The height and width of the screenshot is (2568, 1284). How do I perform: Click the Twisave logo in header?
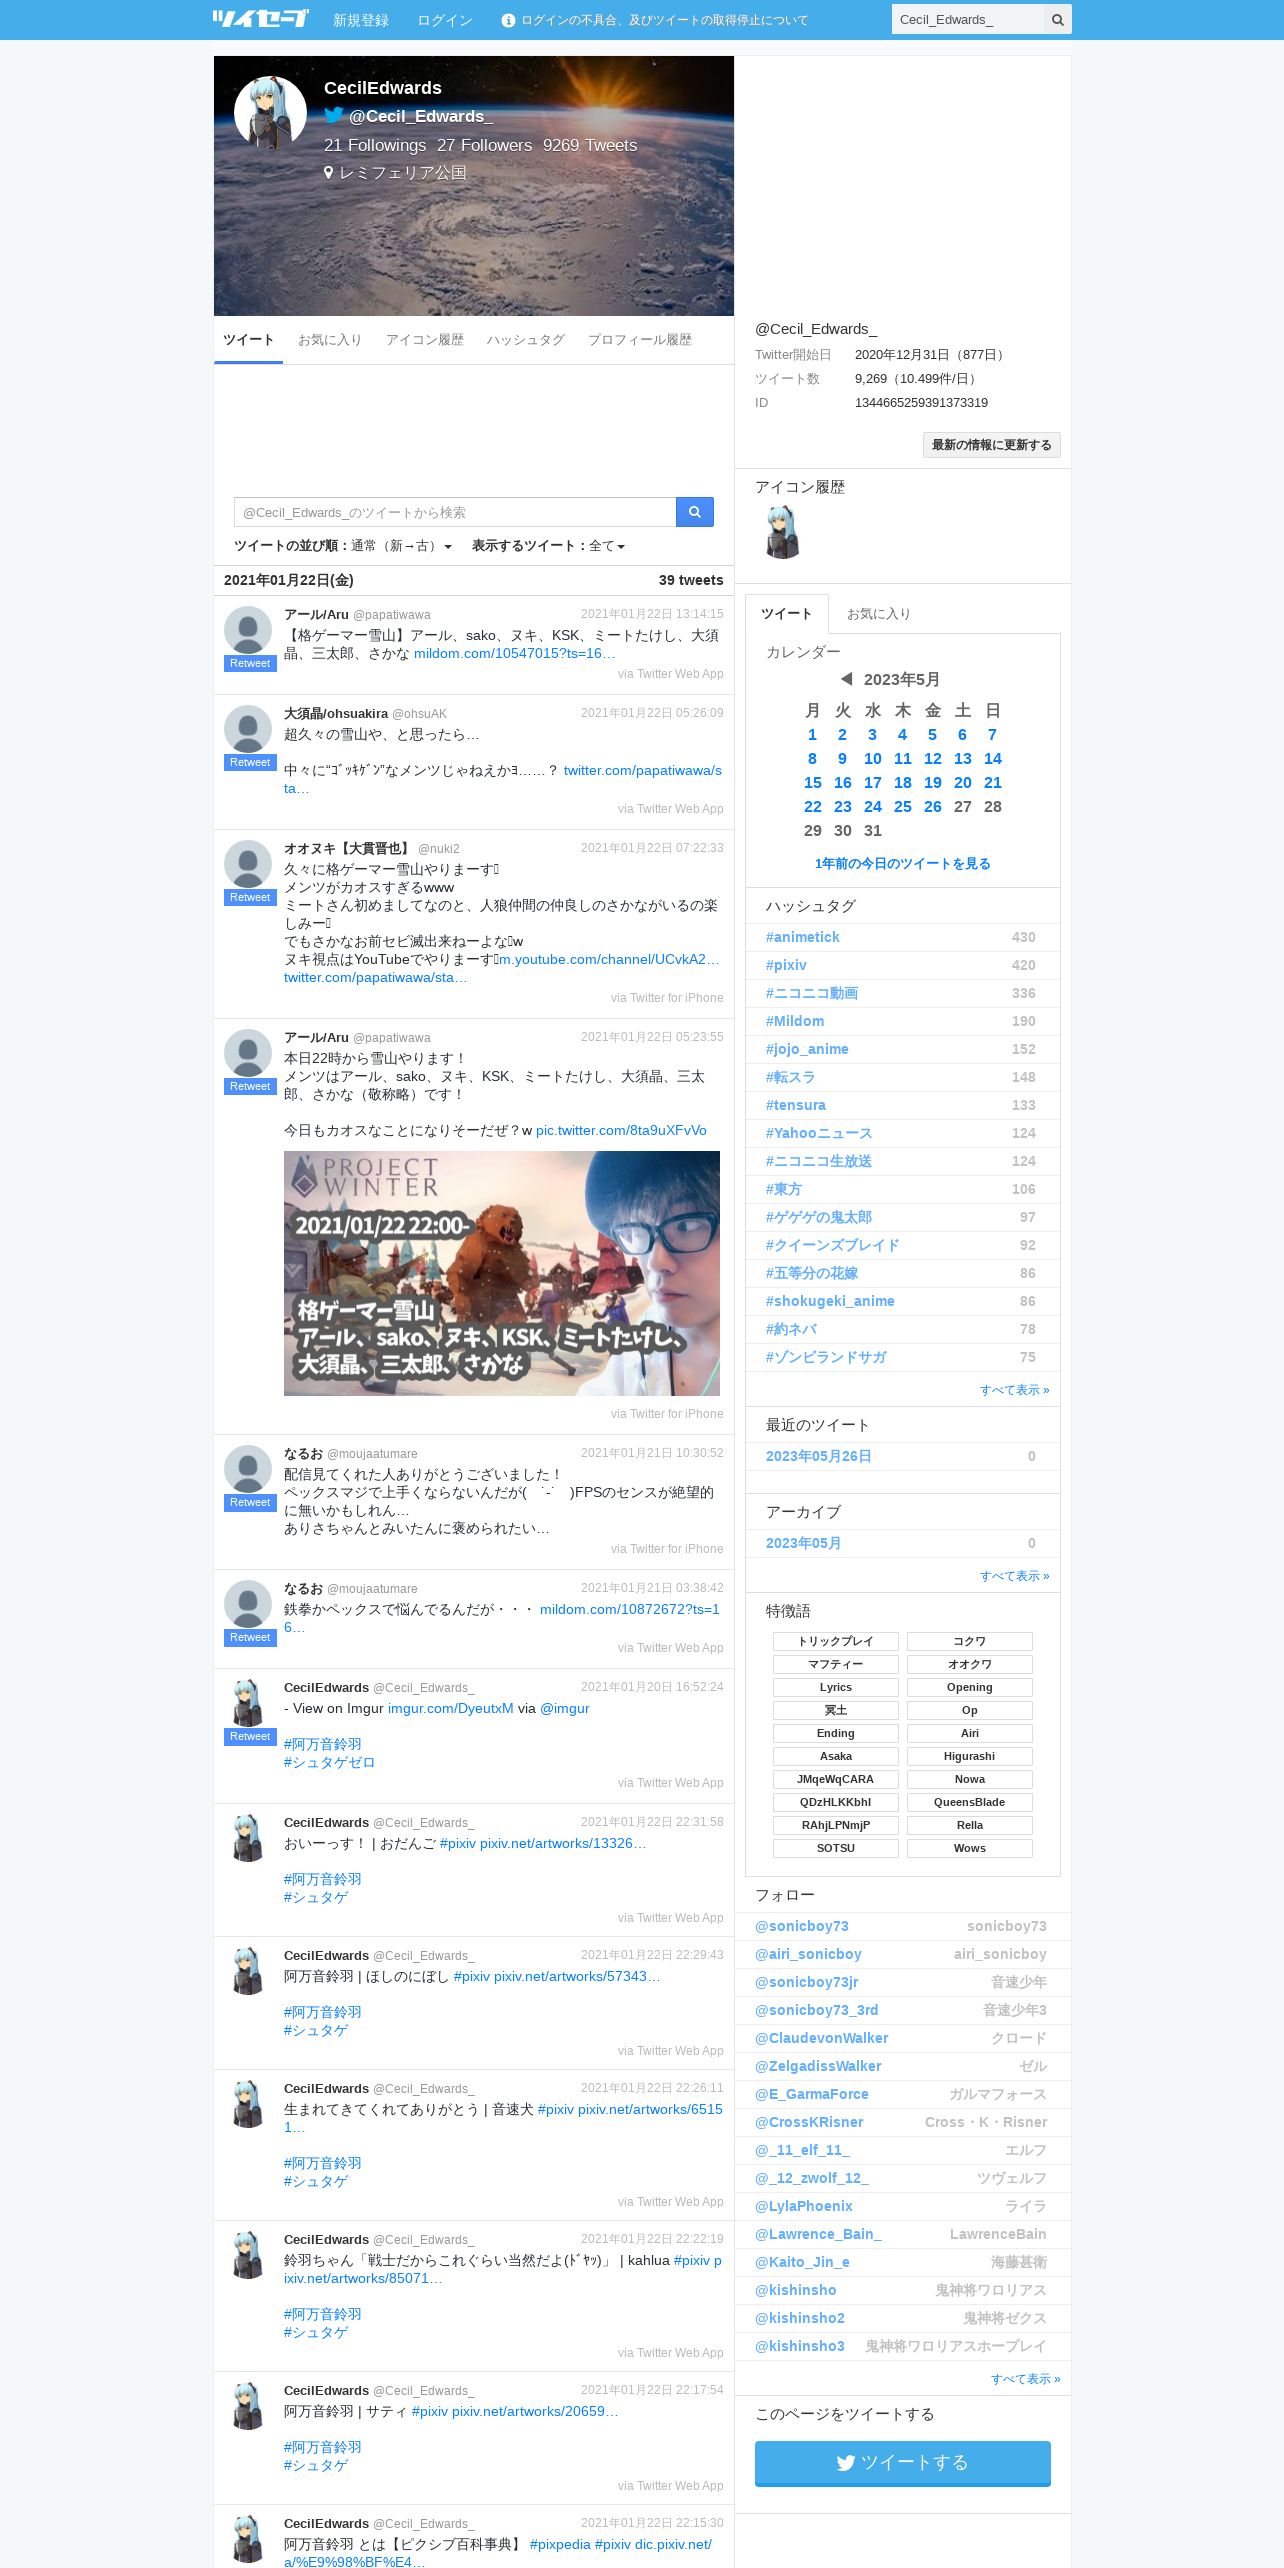click(260, 19)
